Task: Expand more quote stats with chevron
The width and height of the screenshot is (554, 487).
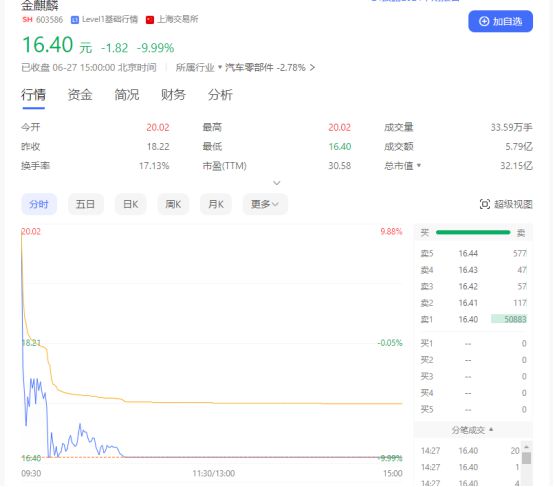Action: pyautogui.click(x=277, y=183)
